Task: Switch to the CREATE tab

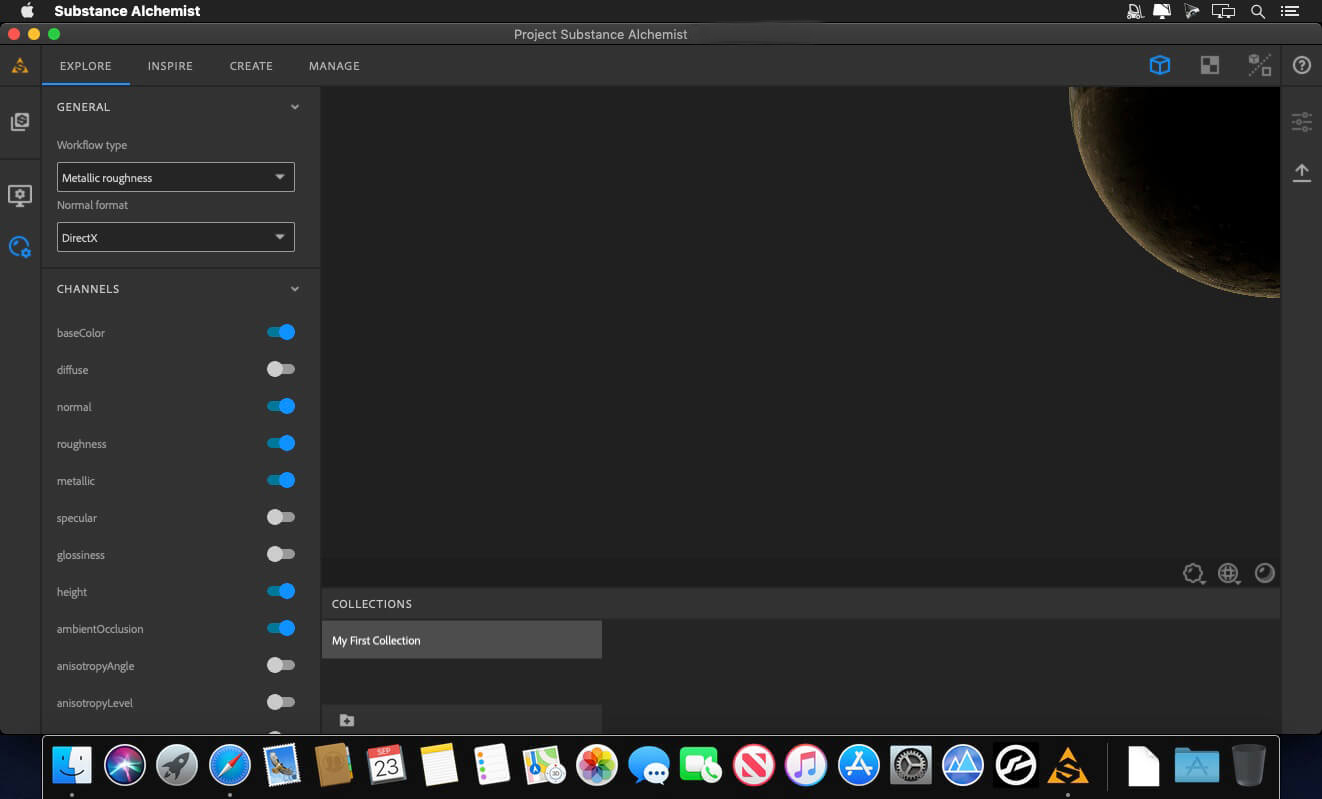Action: click(x=251, y=66)
